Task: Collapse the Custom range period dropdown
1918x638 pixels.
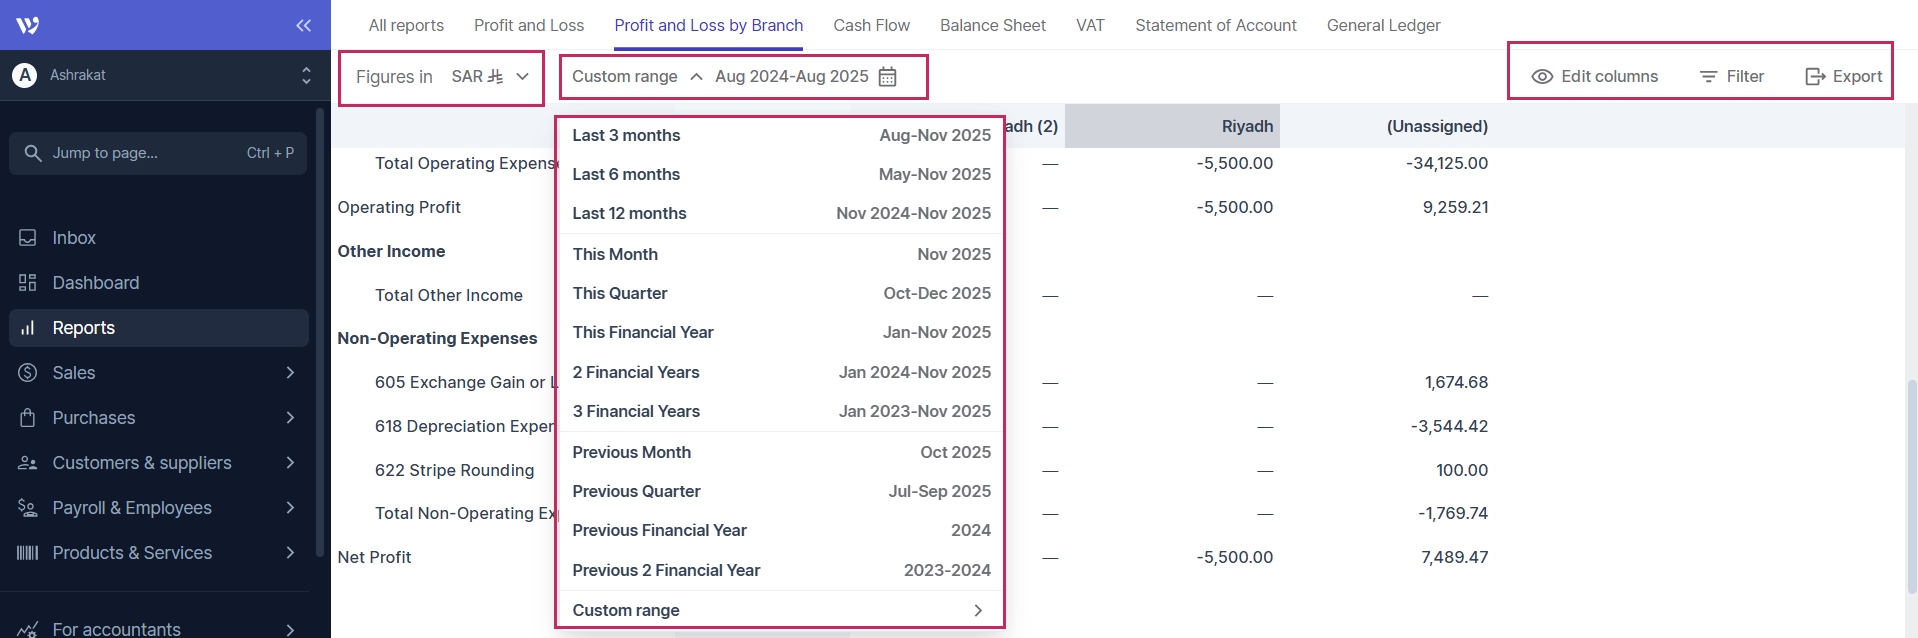Action: (696, 77)
